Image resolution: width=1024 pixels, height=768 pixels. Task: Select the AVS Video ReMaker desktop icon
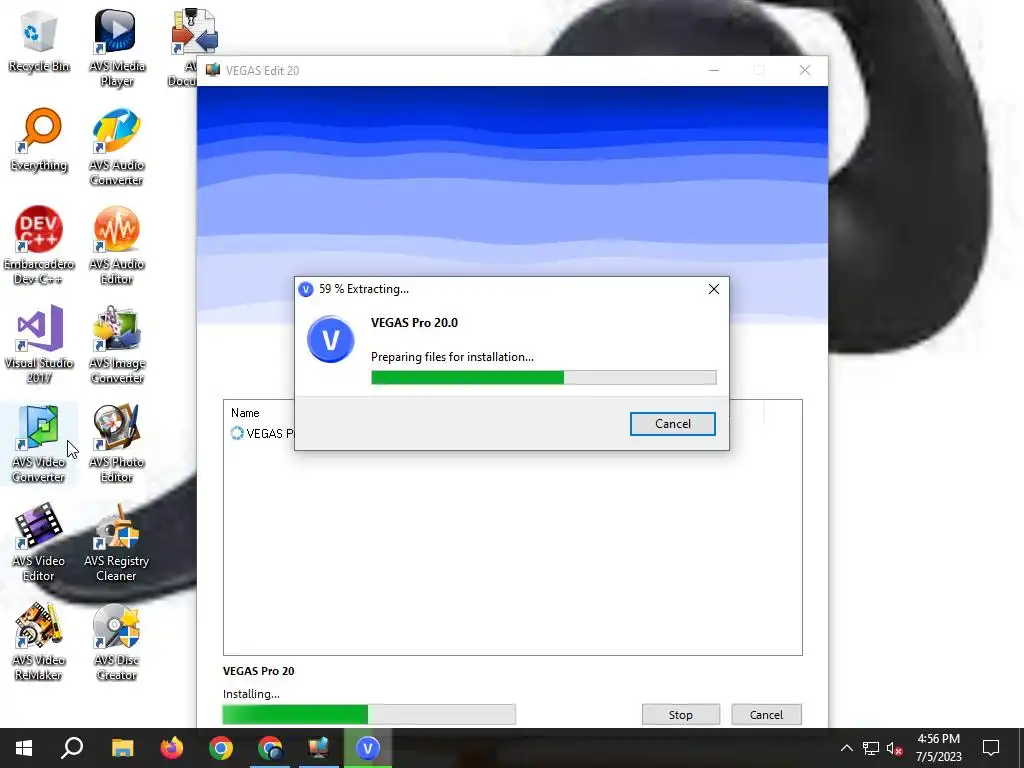(39, 641)
